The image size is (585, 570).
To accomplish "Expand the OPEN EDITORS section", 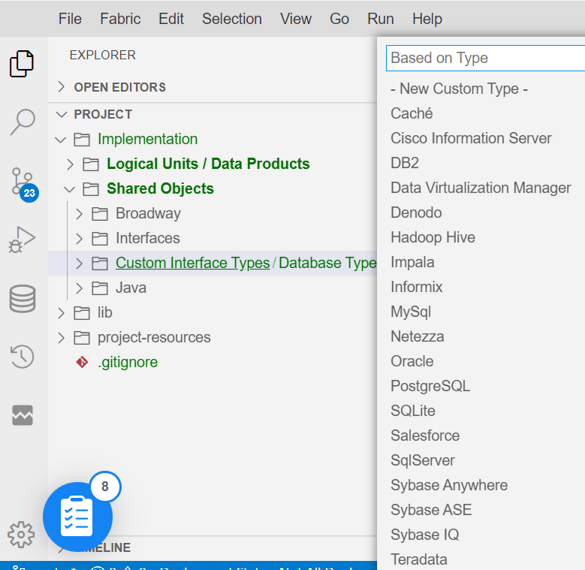I will (x=61, y=87).
